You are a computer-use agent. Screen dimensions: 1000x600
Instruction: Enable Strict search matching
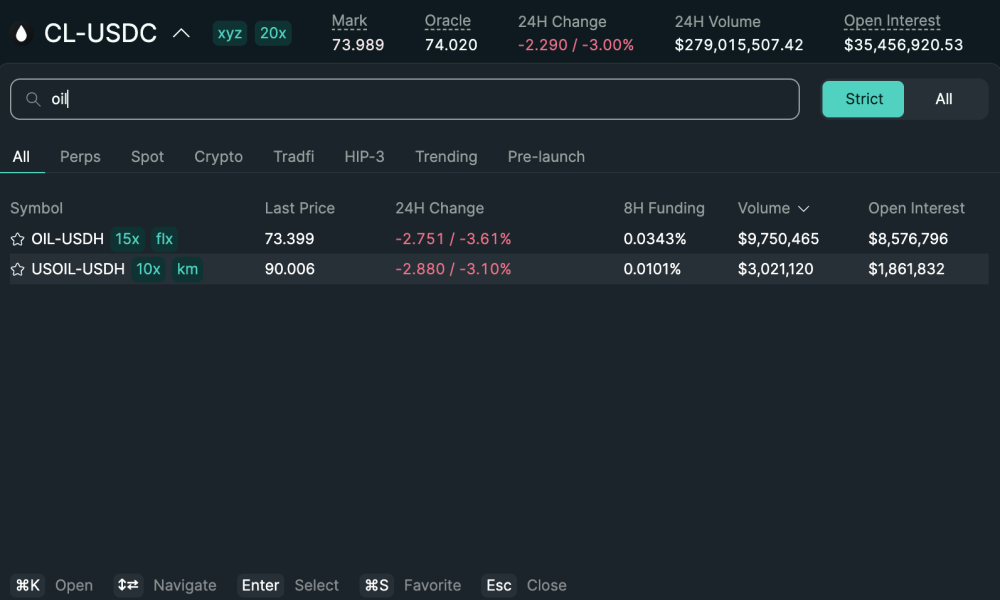tap(862, 99)
